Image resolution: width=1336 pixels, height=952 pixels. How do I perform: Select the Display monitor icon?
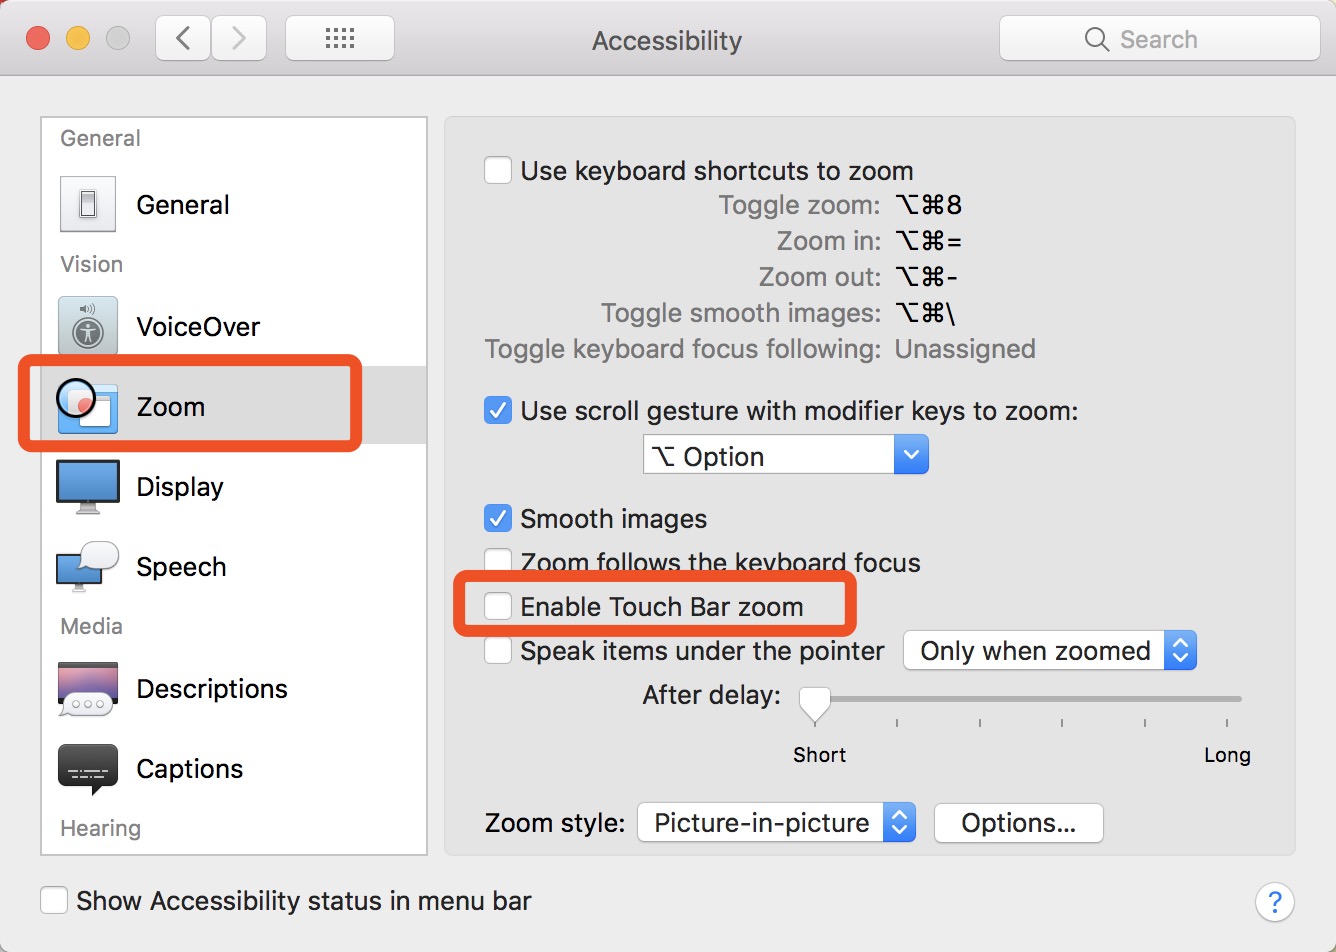[87, 486]
